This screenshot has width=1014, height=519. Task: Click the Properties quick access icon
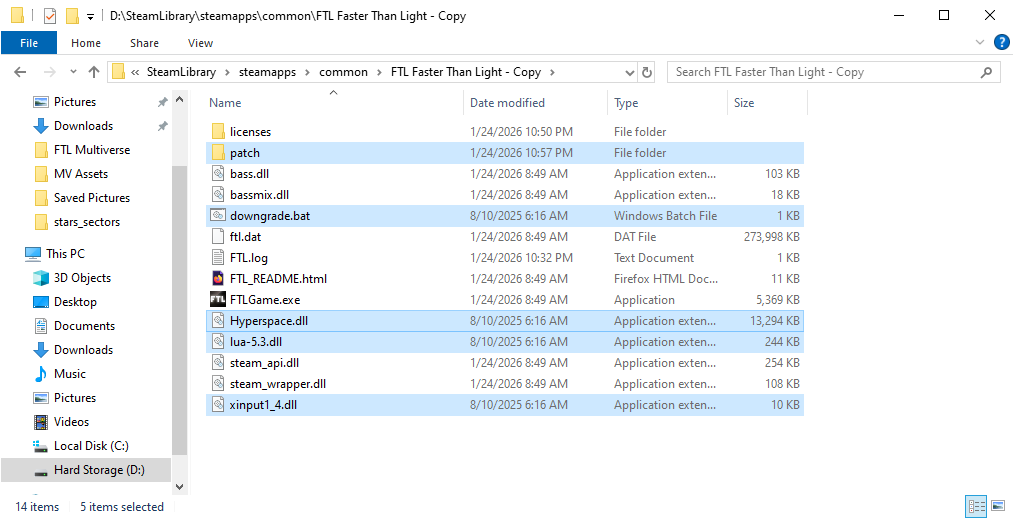[50, 16]
